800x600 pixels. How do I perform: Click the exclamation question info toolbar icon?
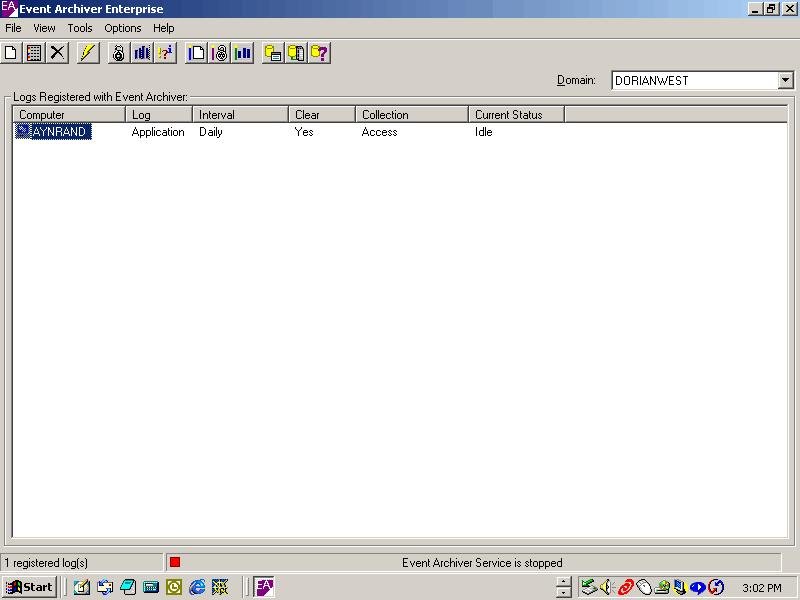tap(165, 53)
